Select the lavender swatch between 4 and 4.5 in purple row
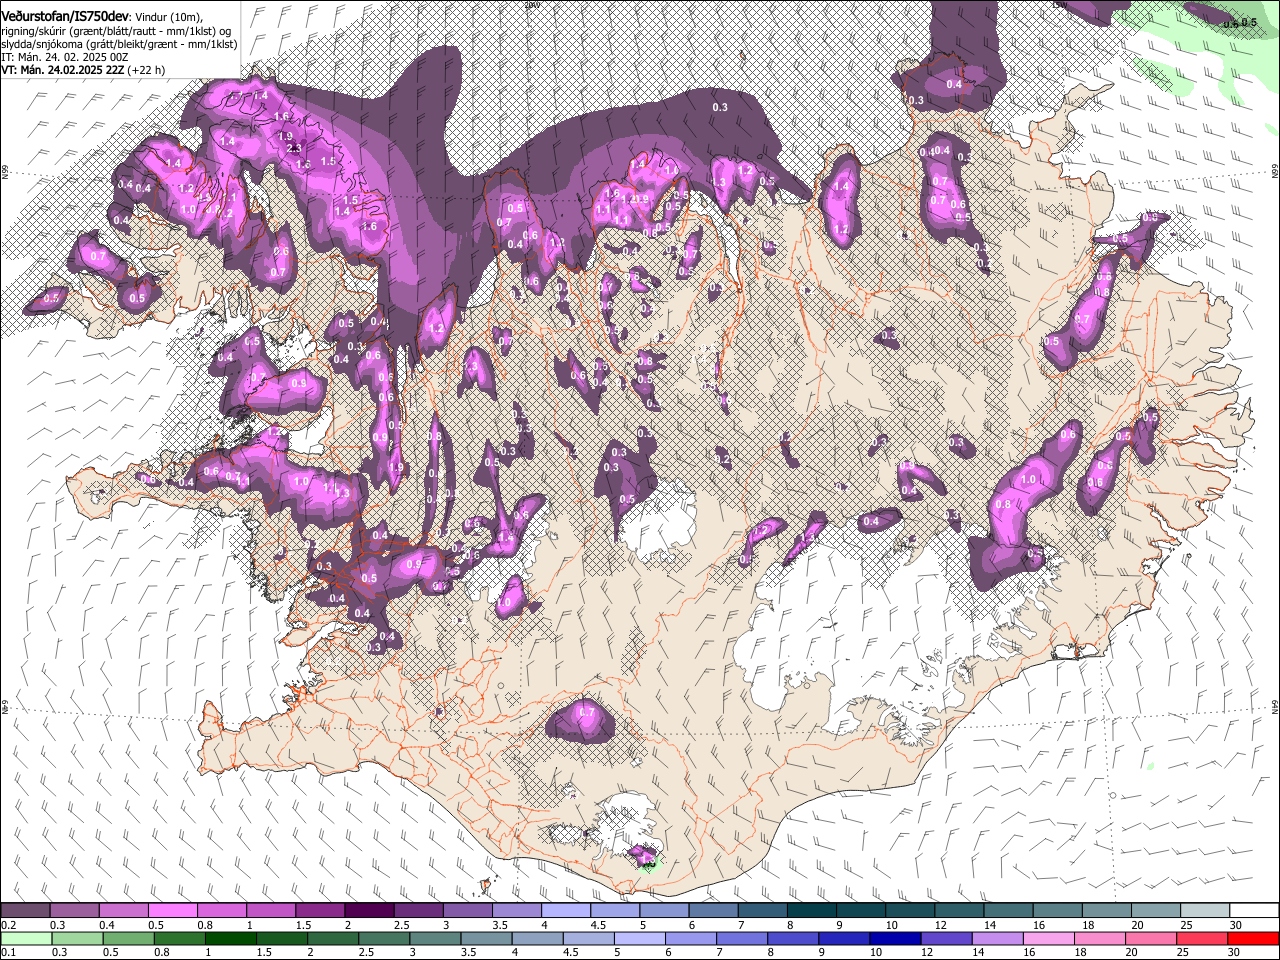The height and width of the screenshot is (960, 1280). click(x=566, y=910)
